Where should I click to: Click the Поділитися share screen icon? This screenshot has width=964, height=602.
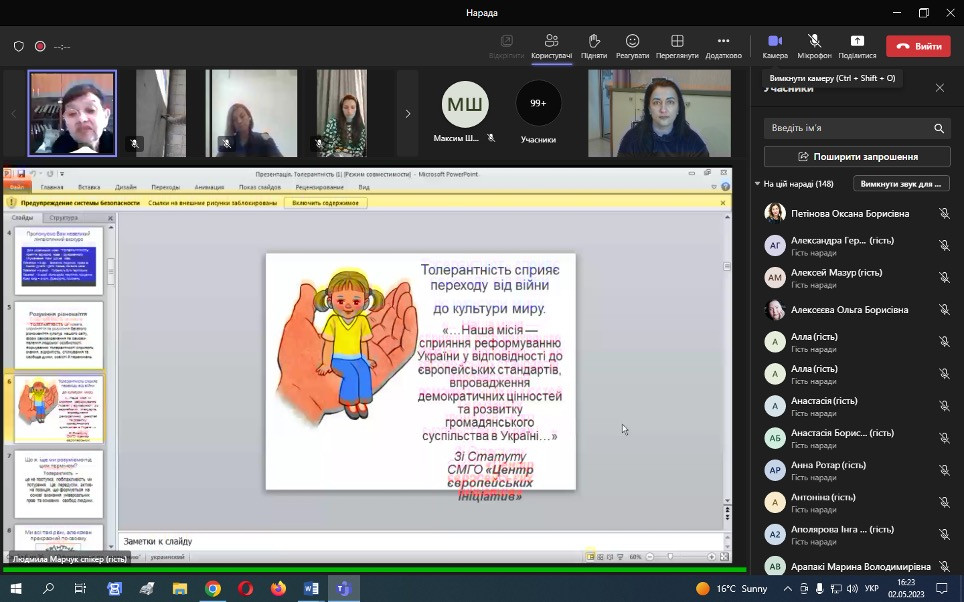[857, 46]
